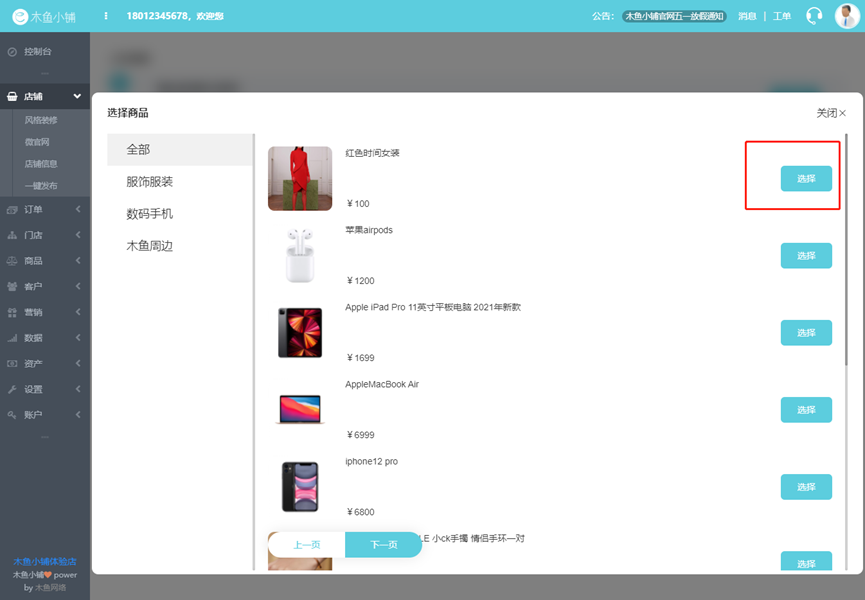The height and width of the screenshot is (600, 865).
Task: Click the 数据 chart icon in sidebar
Action: (12, 338)
